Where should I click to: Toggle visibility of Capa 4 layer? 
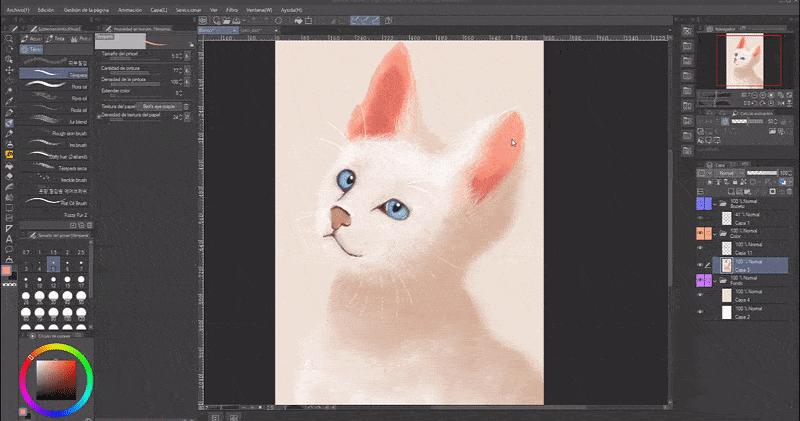tap(700, 295)
